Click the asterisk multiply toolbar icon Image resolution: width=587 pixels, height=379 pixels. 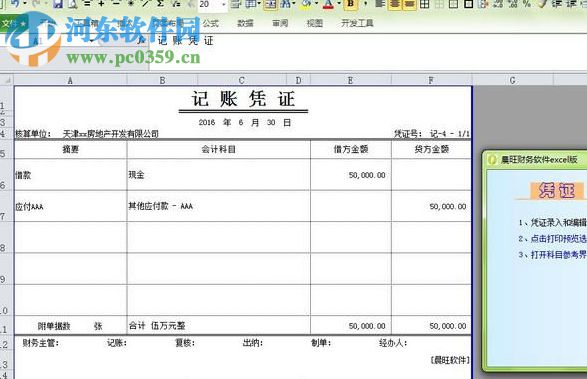pyautogui.click(x=131, y=4)
